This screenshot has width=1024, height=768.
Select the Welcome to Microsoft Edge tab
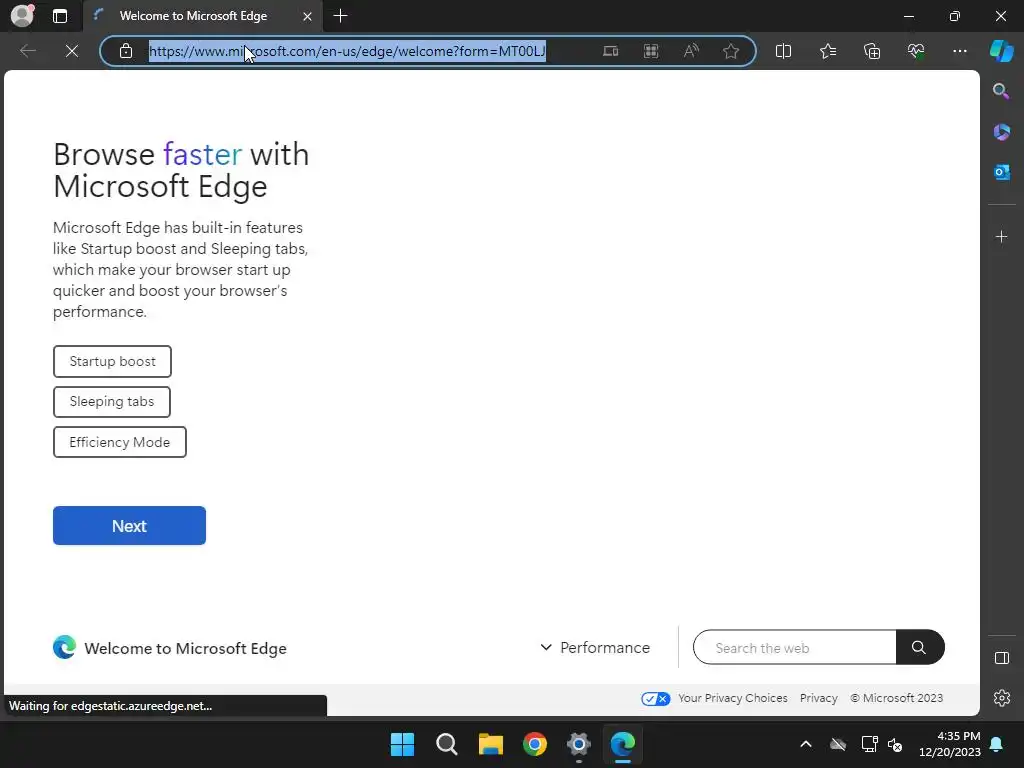click(202, 16)
